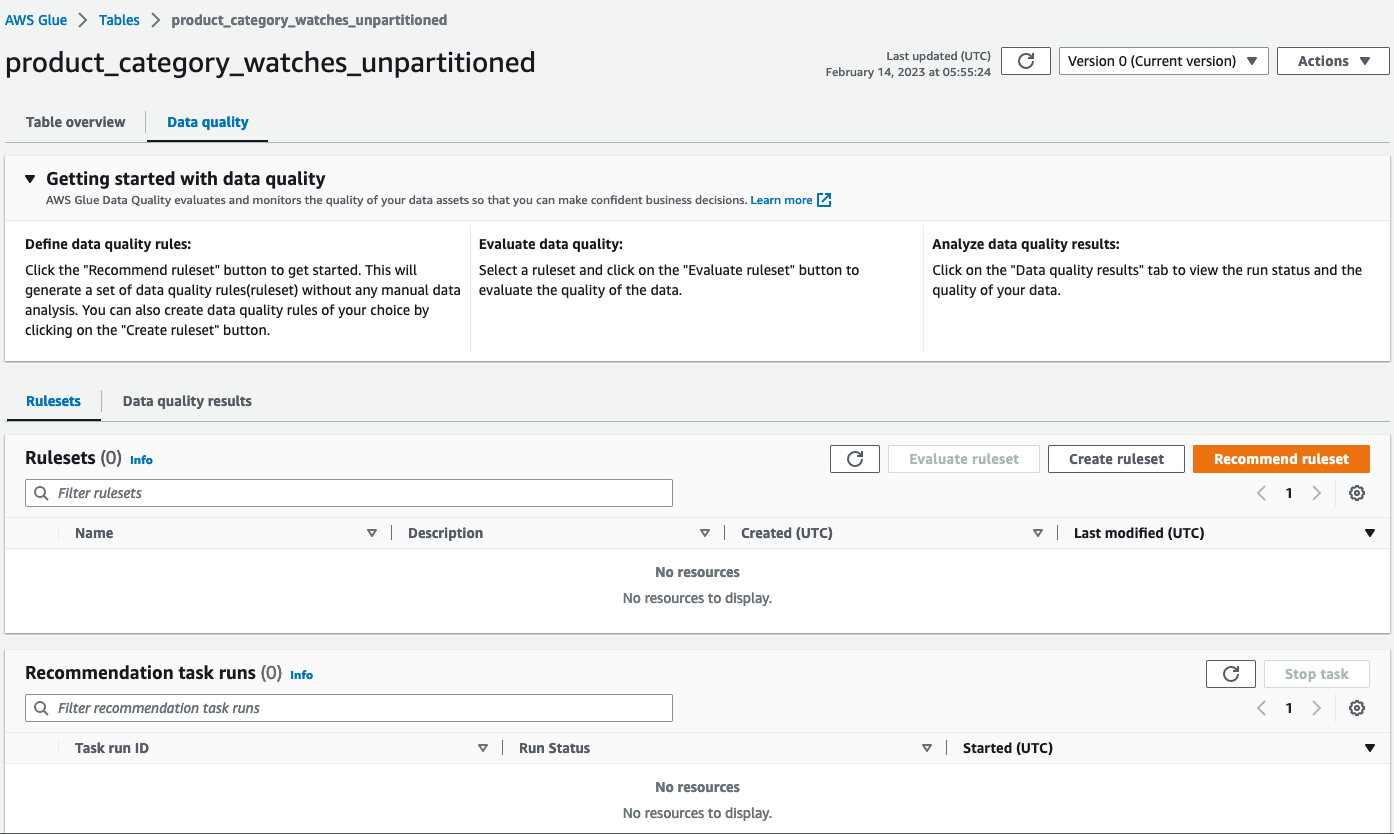Viewport: 1394px width, 834px height.
Task: Click the Create ruleset button
Action: tap(1116, 459)
